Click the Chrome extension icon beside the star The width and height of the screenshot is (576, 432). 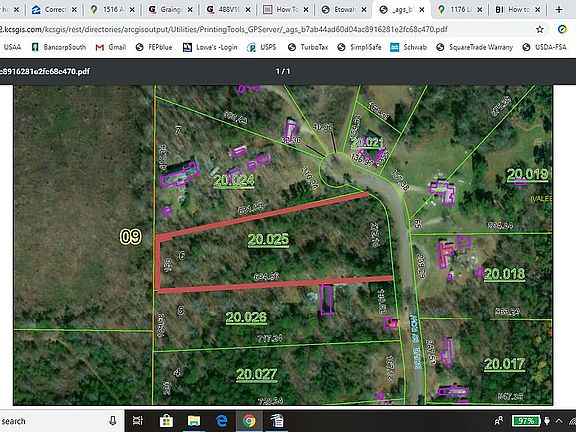tap(562, 29)
